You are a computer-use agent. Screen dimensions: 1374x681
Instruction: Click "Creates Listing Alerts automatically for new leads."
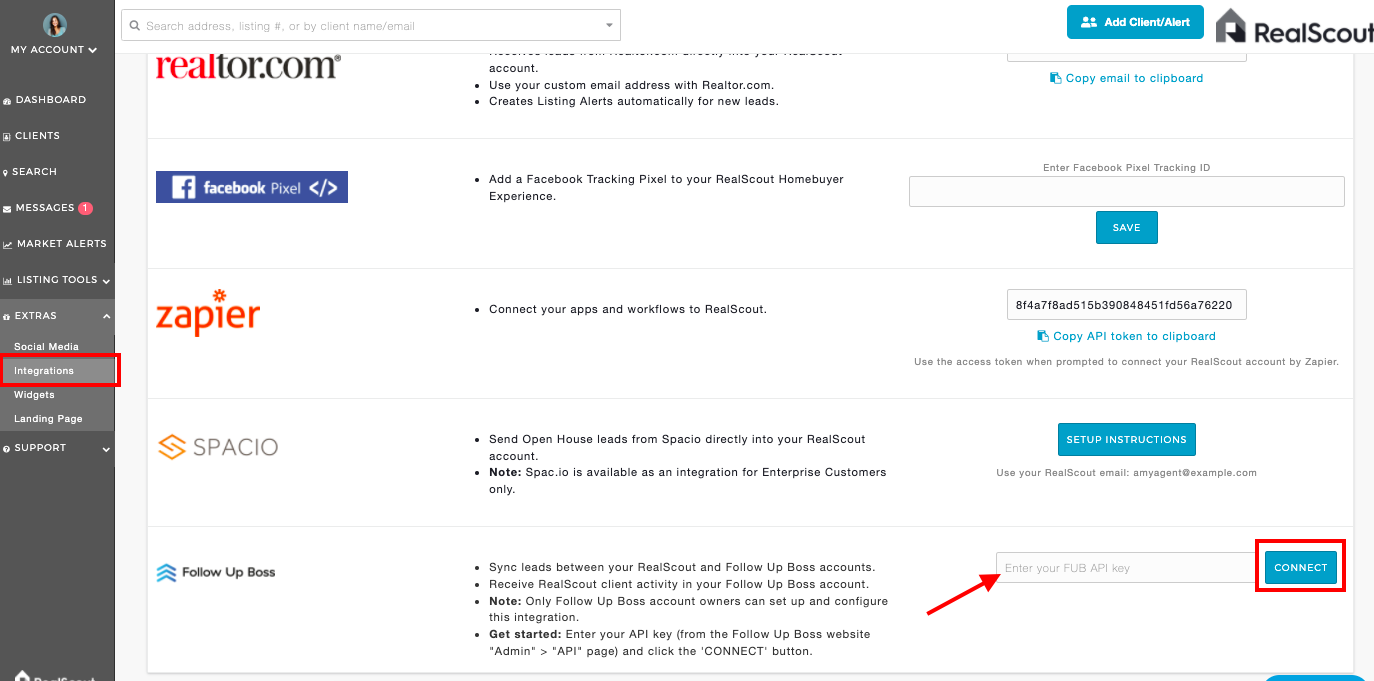[x=634, y=101]
